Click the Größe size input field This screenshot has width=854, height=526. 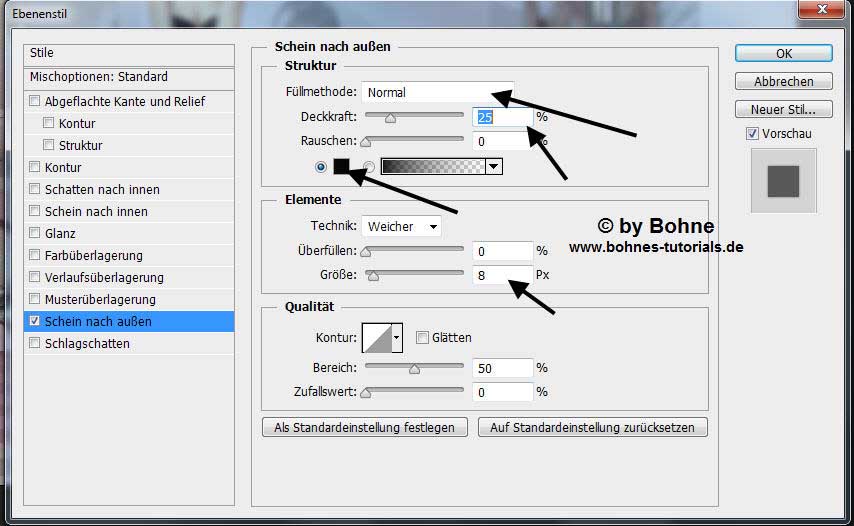(x=502, y=274)
